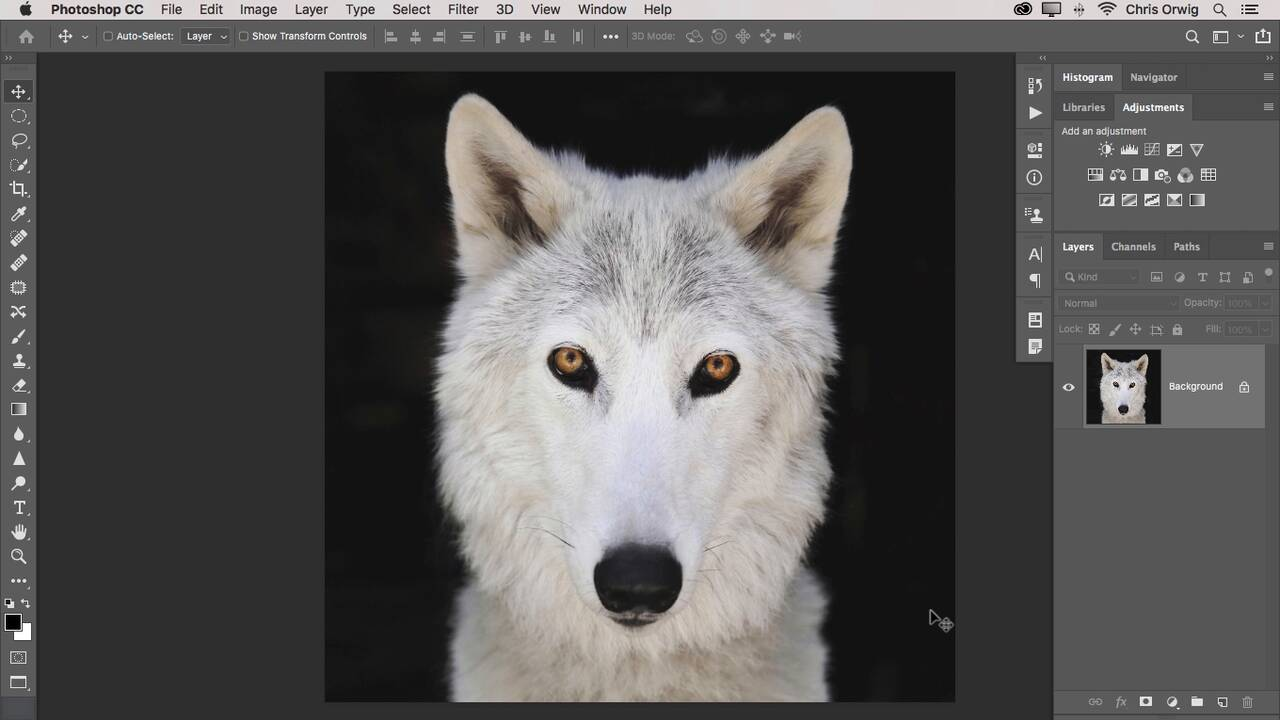Click the foreground color swatch
This screenshot has width=1280, height=720.
(x=13, y=623)
